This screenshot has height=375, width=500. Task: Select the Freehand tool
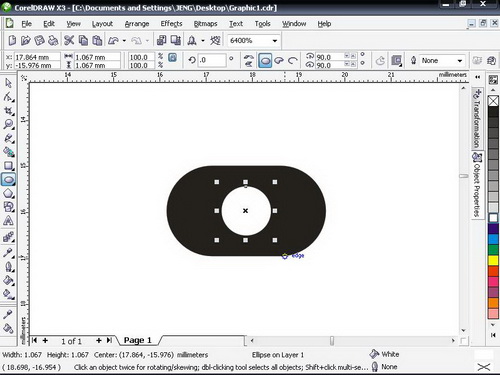(8, 138)
